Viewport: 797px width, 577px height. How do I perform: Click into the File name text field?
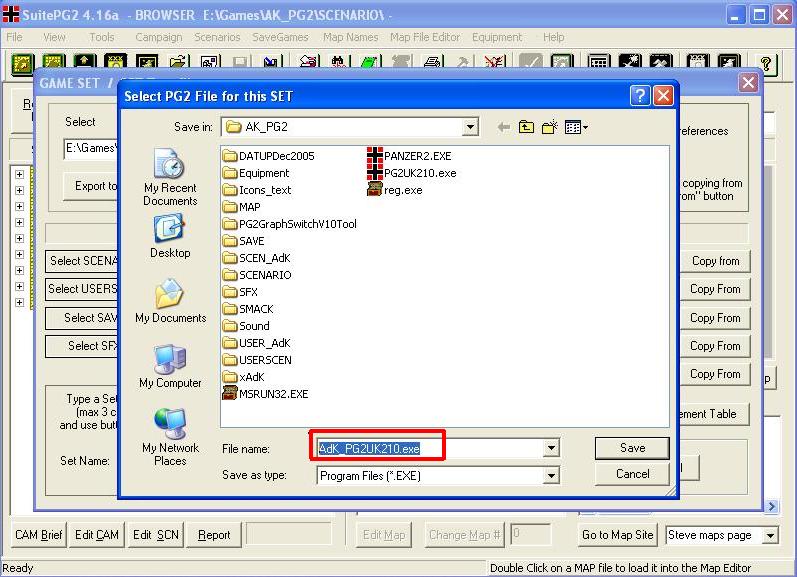pyautogui.click(x=430, y=448)
